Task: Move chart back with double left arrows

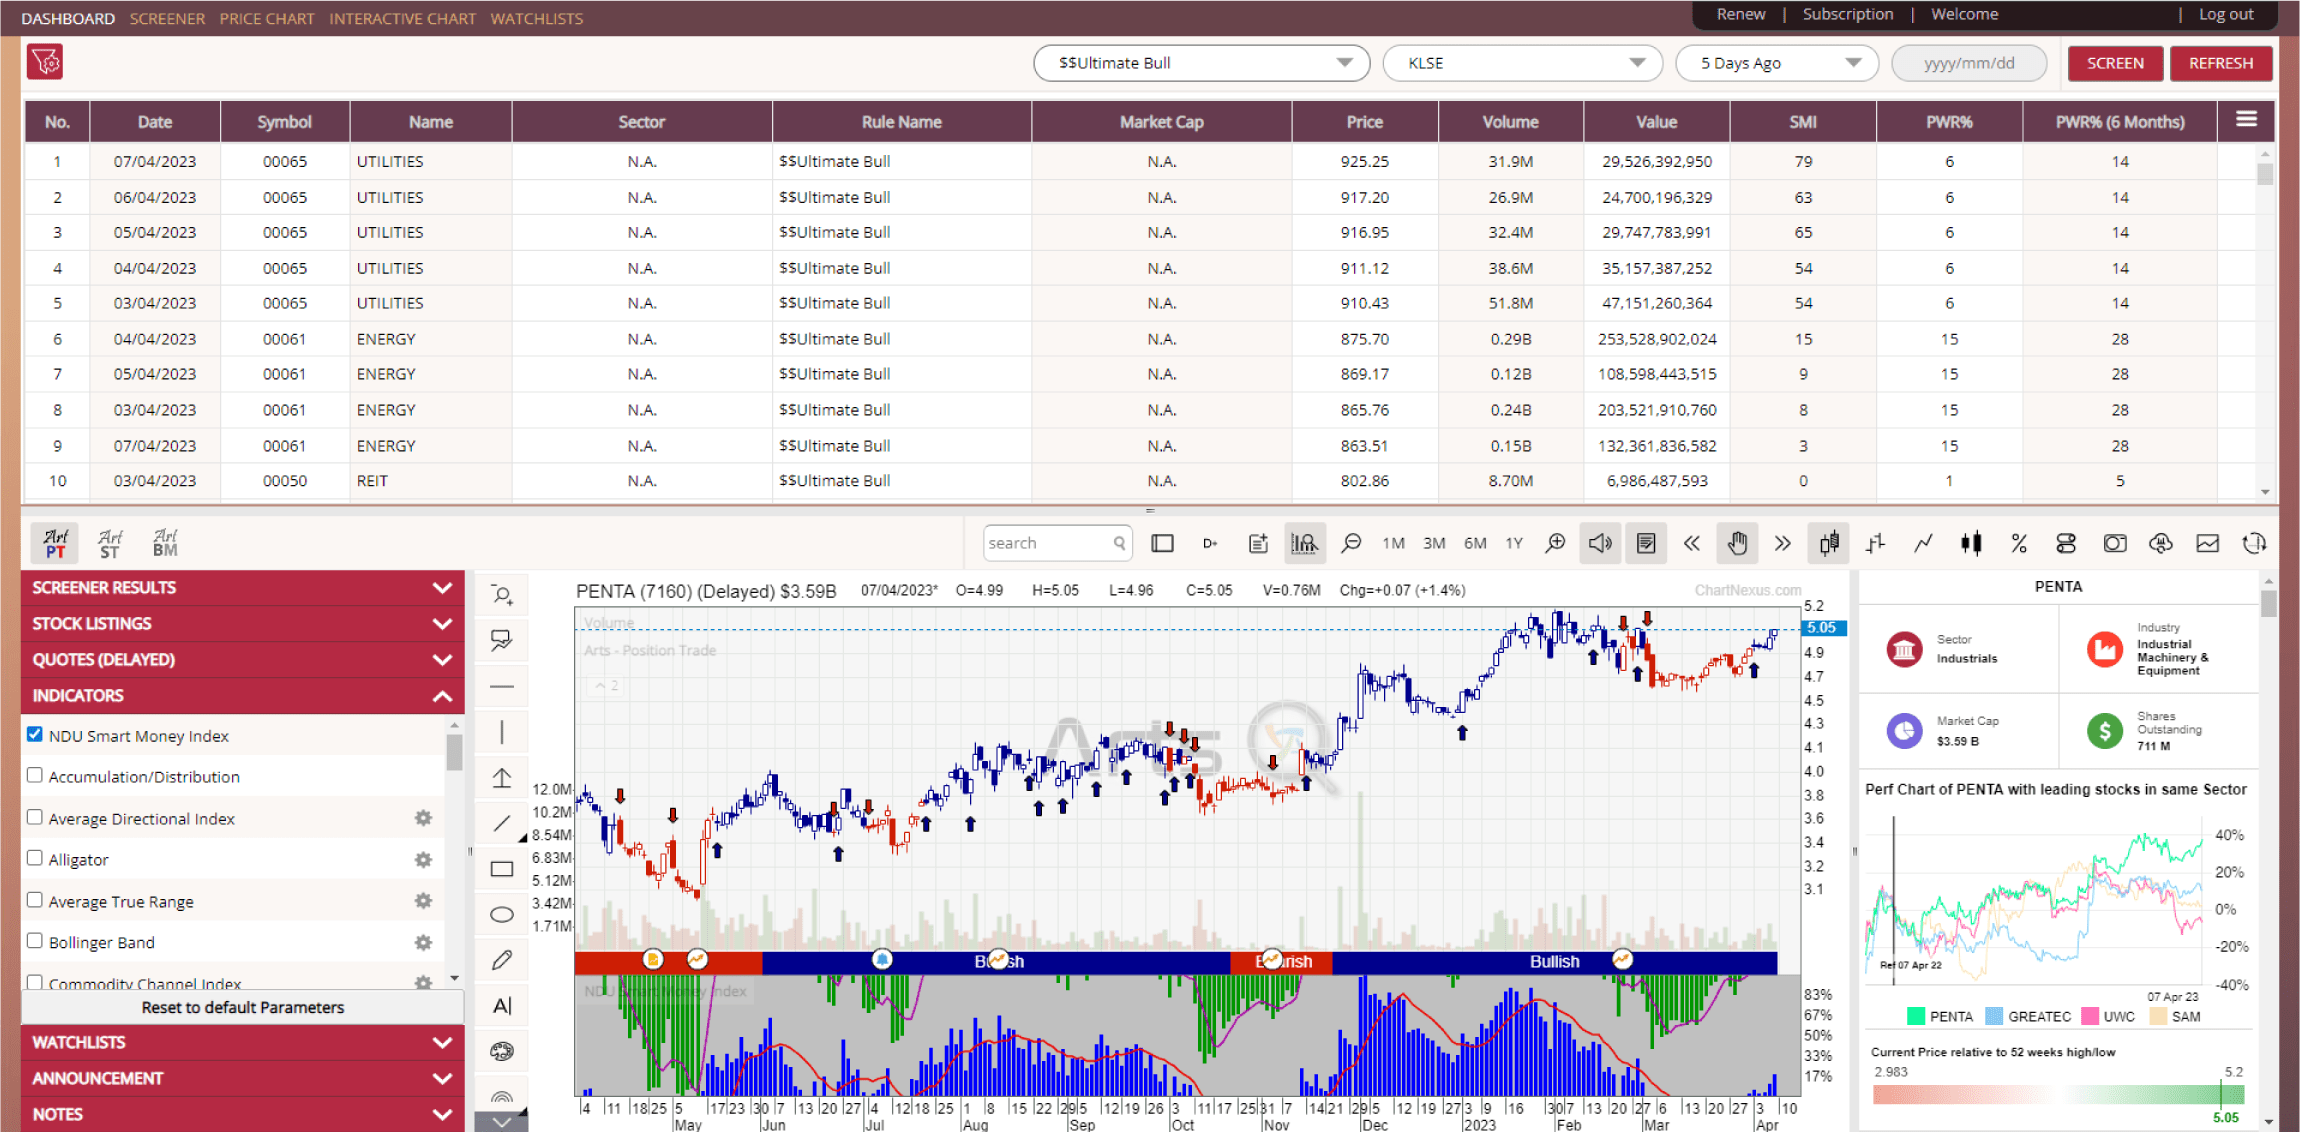Action: coord(1691,543)
